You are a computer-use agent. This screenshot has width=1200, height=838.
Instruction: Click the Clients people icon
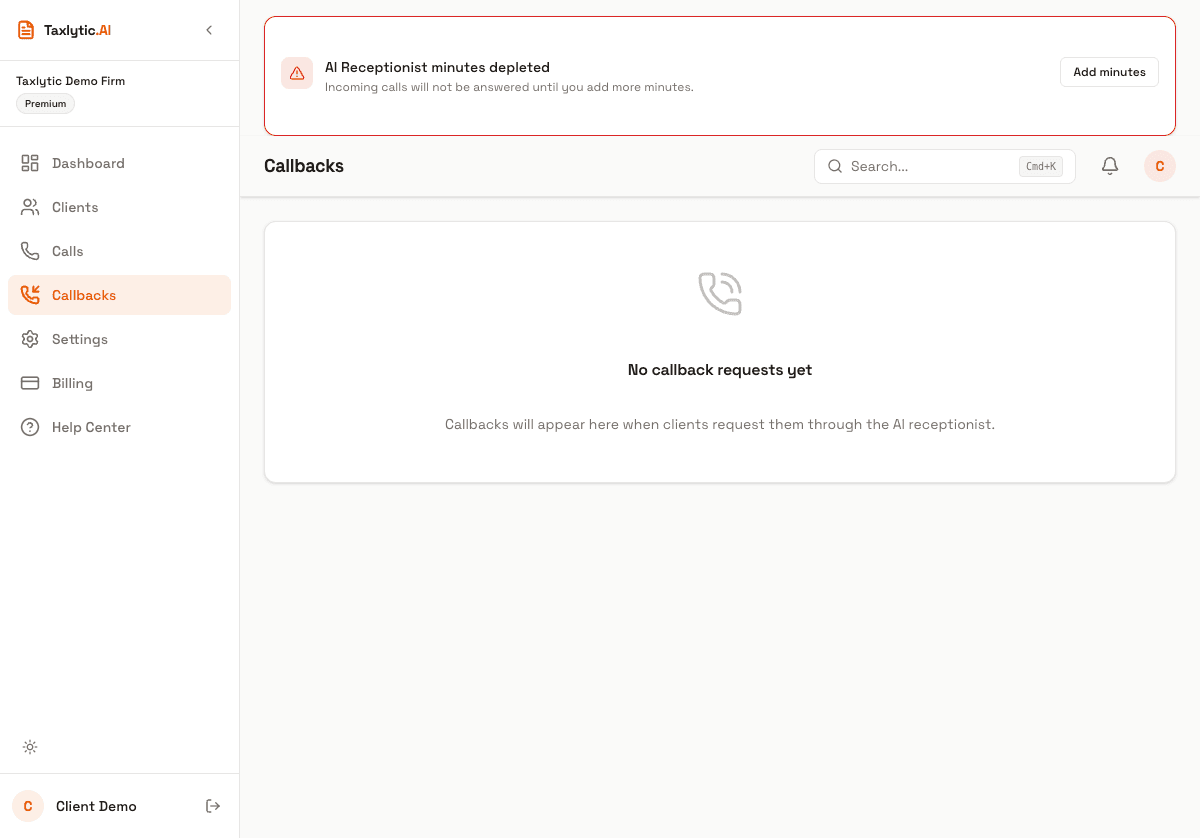(30, 207)
